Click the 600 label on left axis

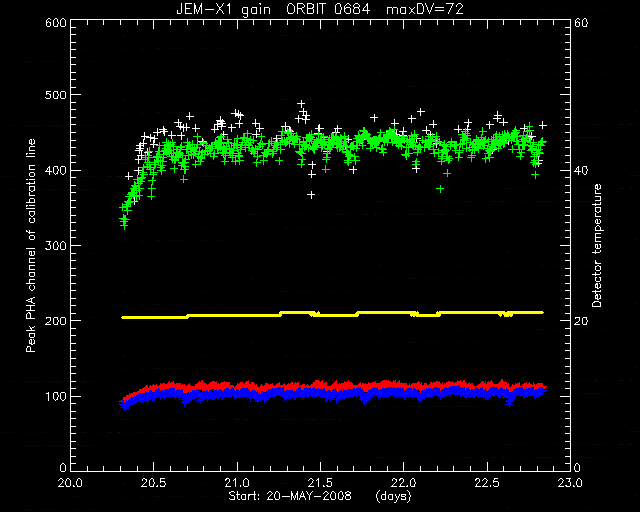(56, 22)
